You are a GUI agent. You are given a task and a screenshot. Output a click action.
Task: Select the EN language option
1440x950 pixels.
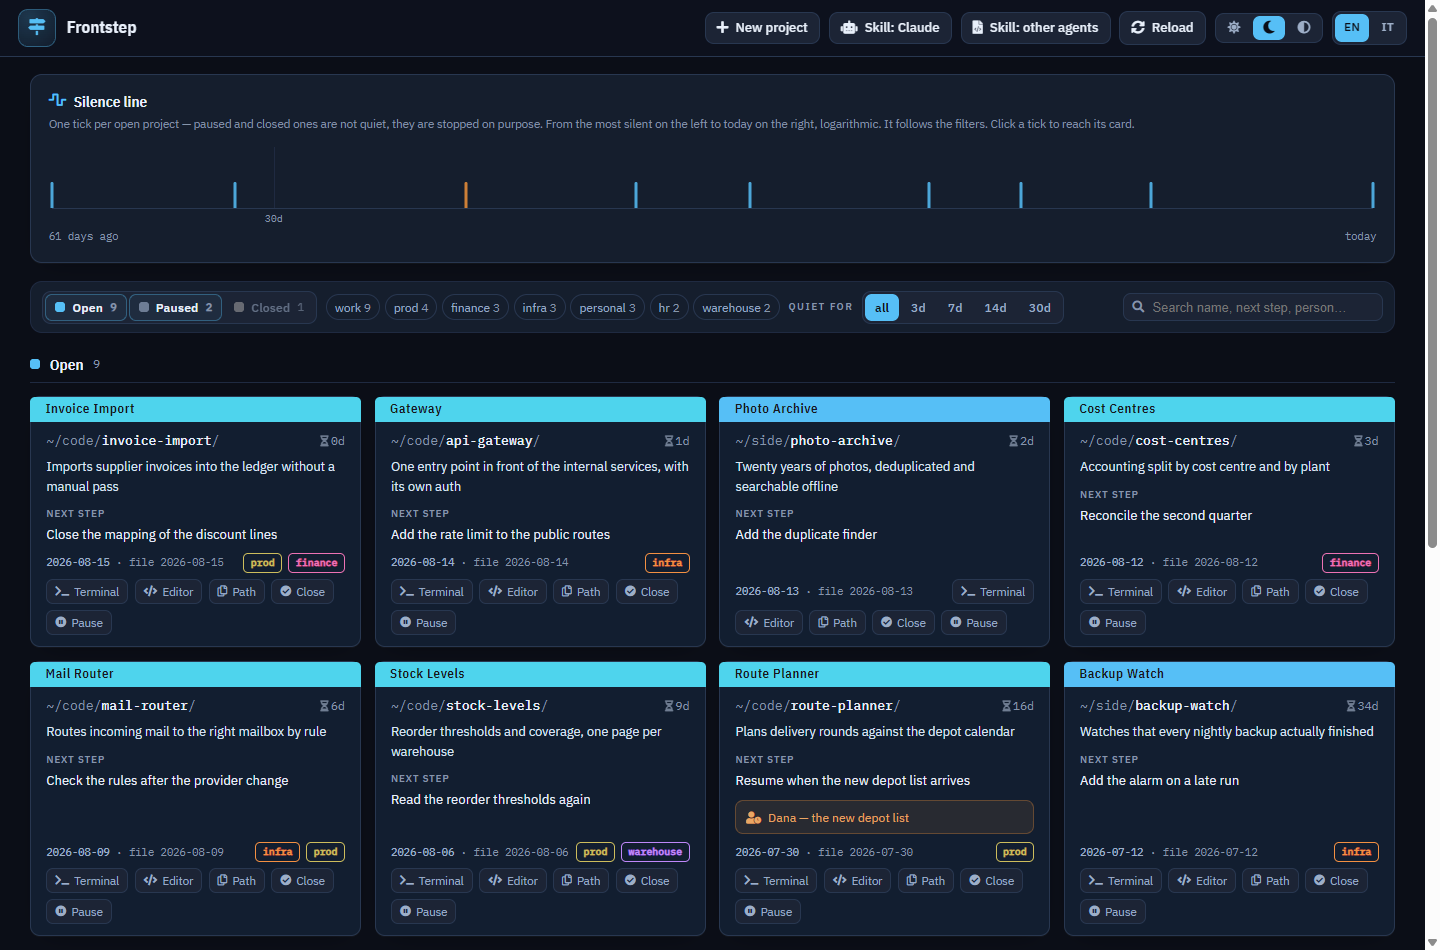1352,28
